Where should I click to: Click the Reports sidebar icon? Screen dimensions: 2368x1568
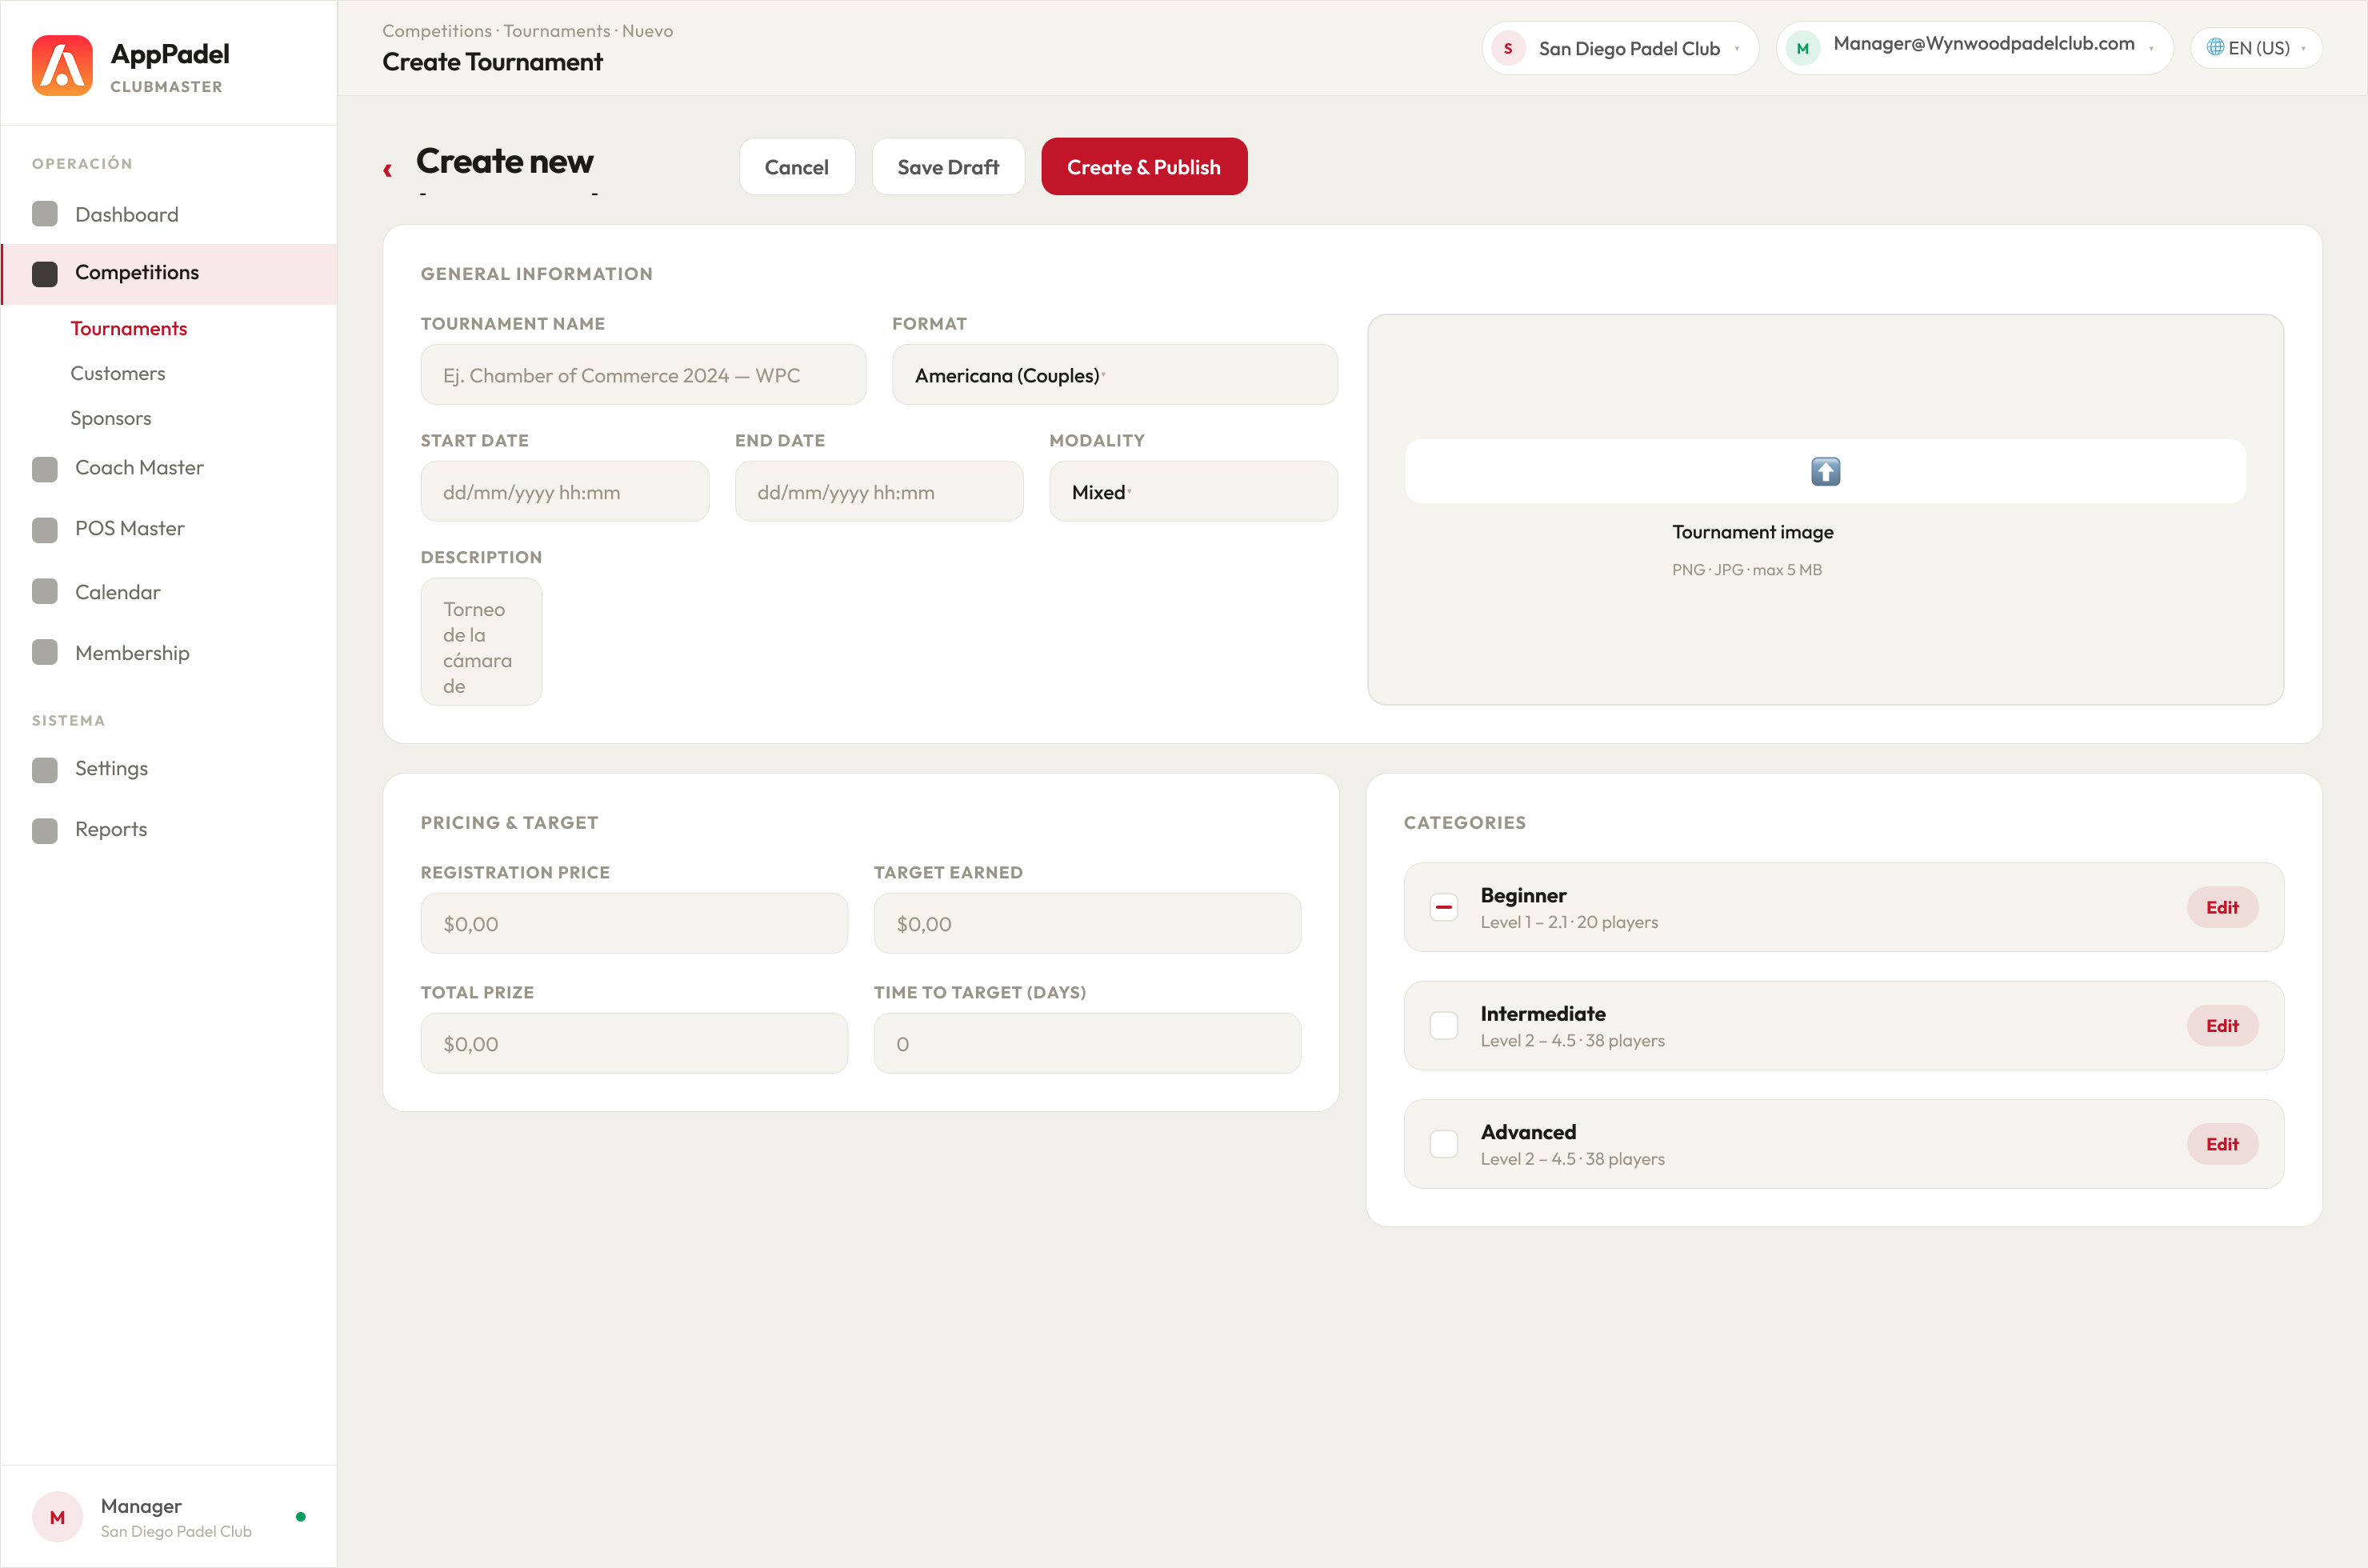(45, 830)
